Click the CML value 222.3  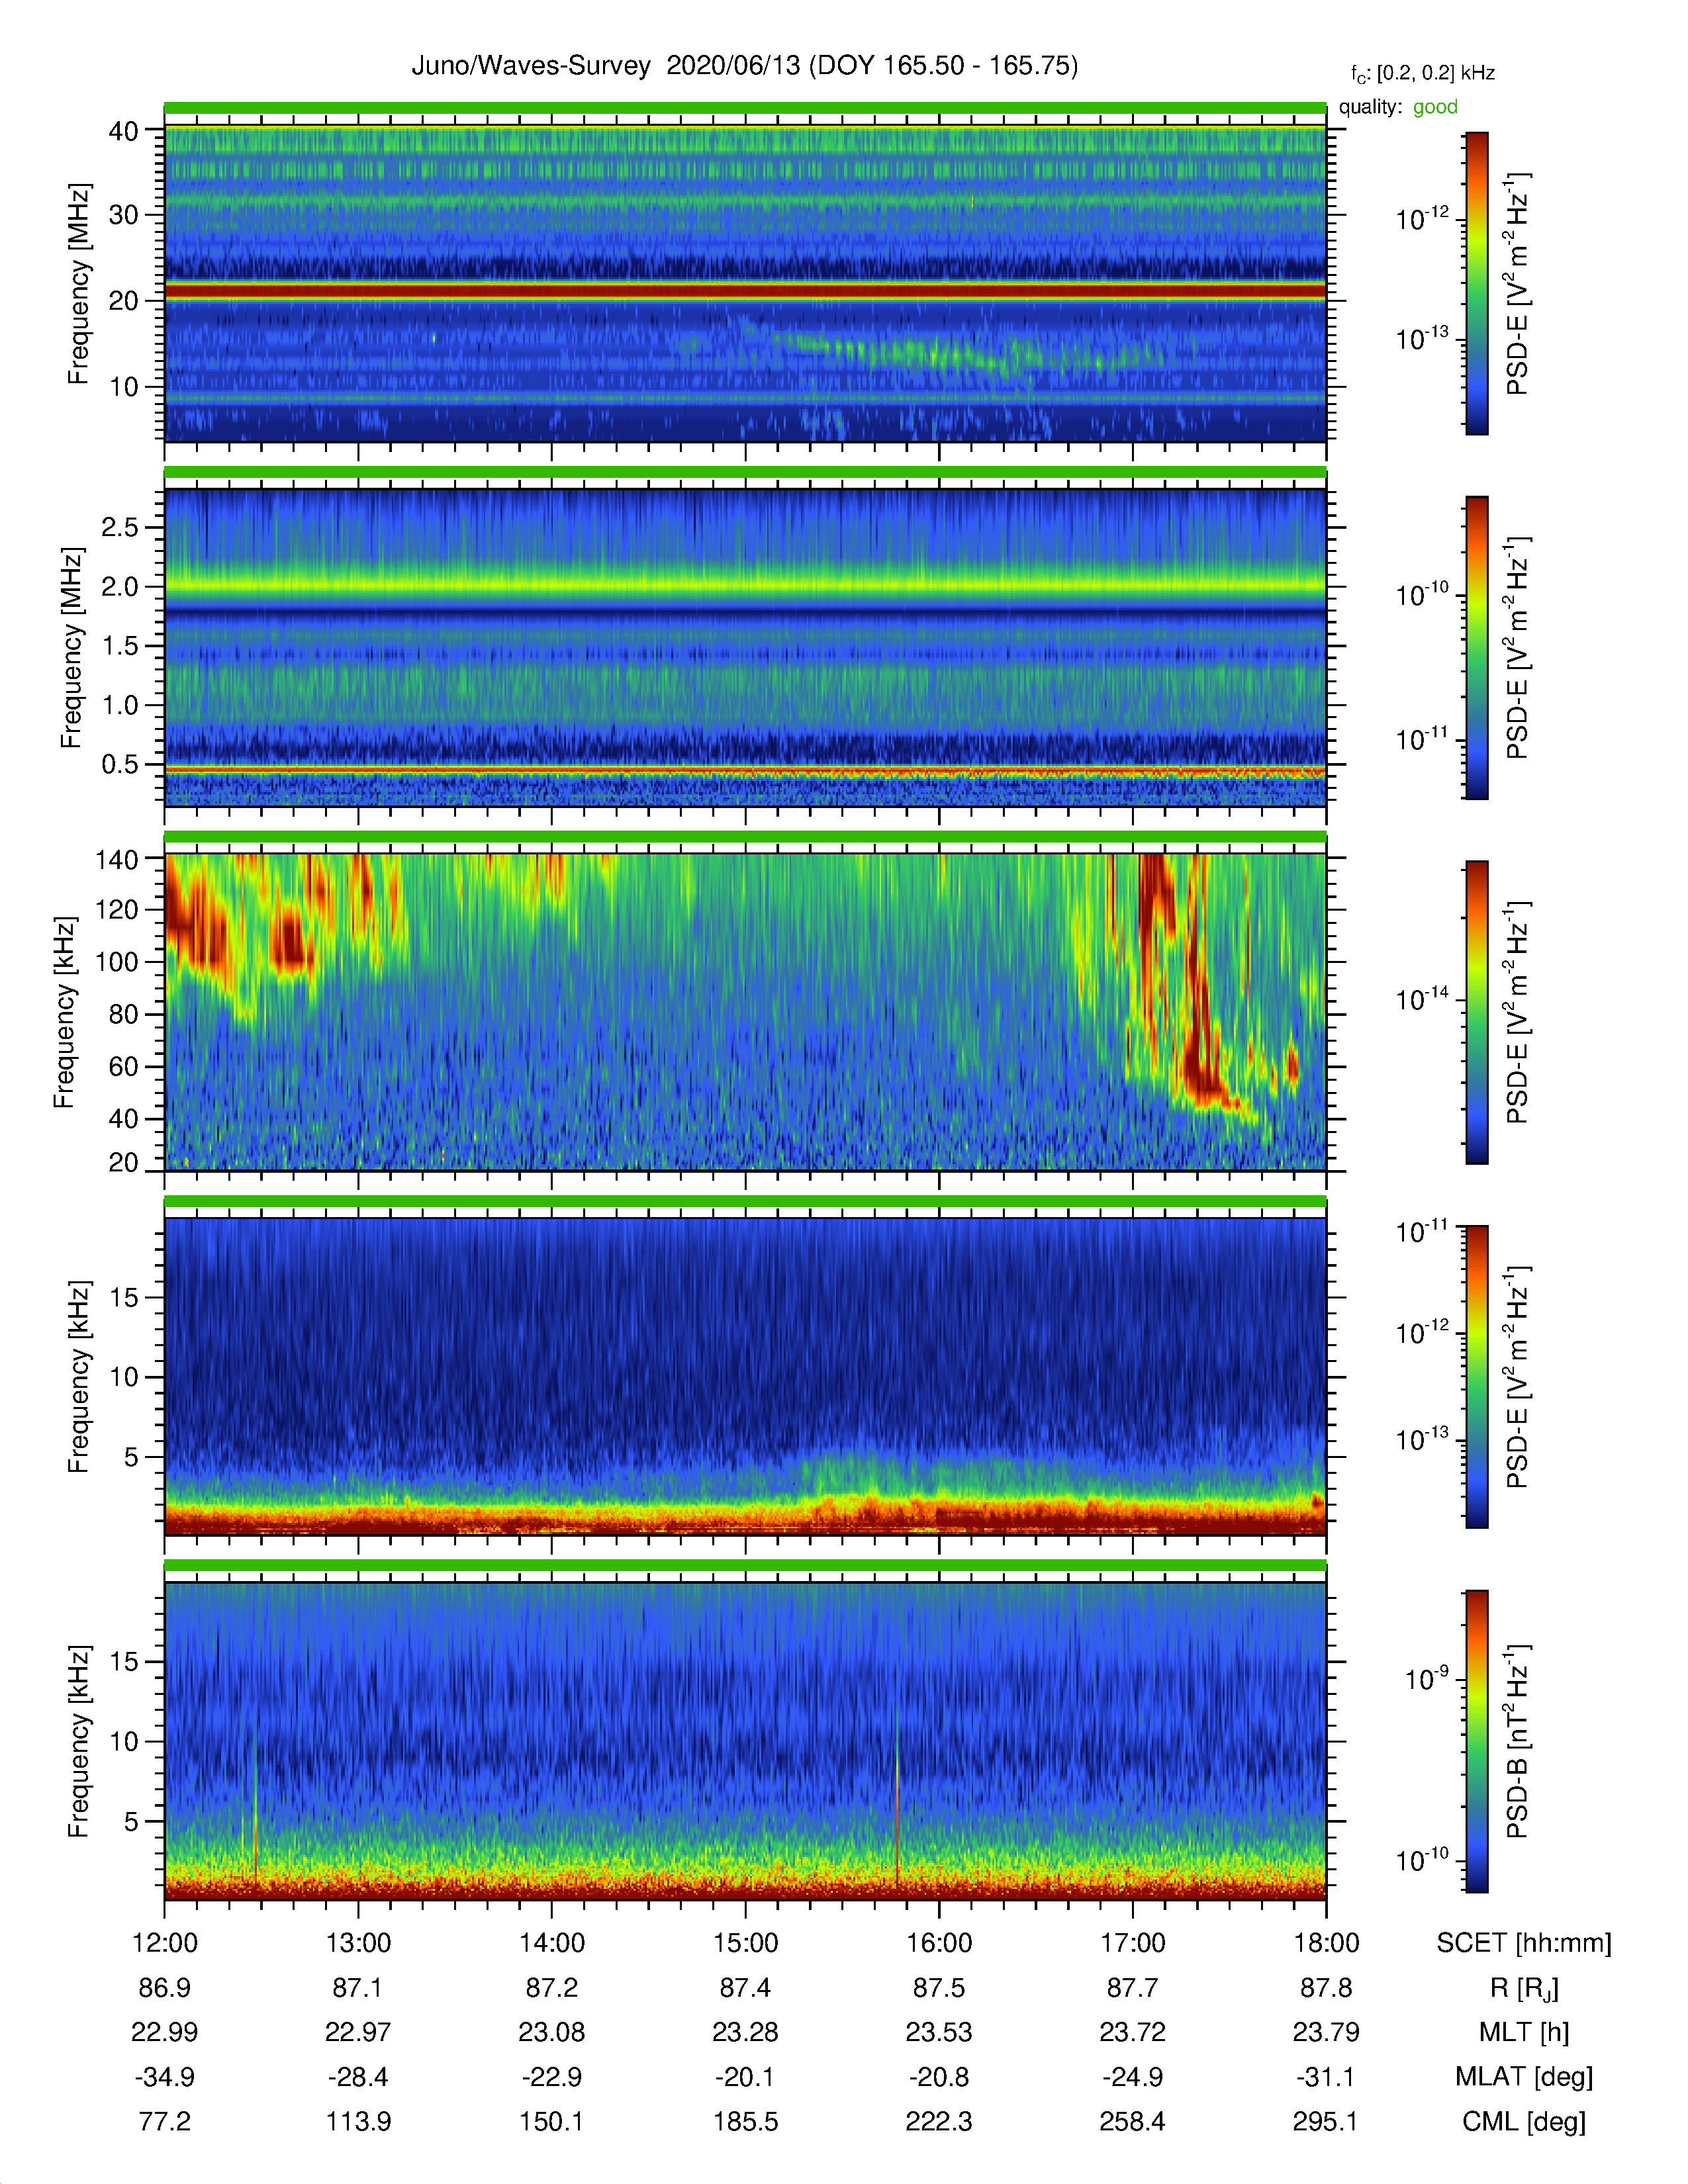[x=939, y=2121]
